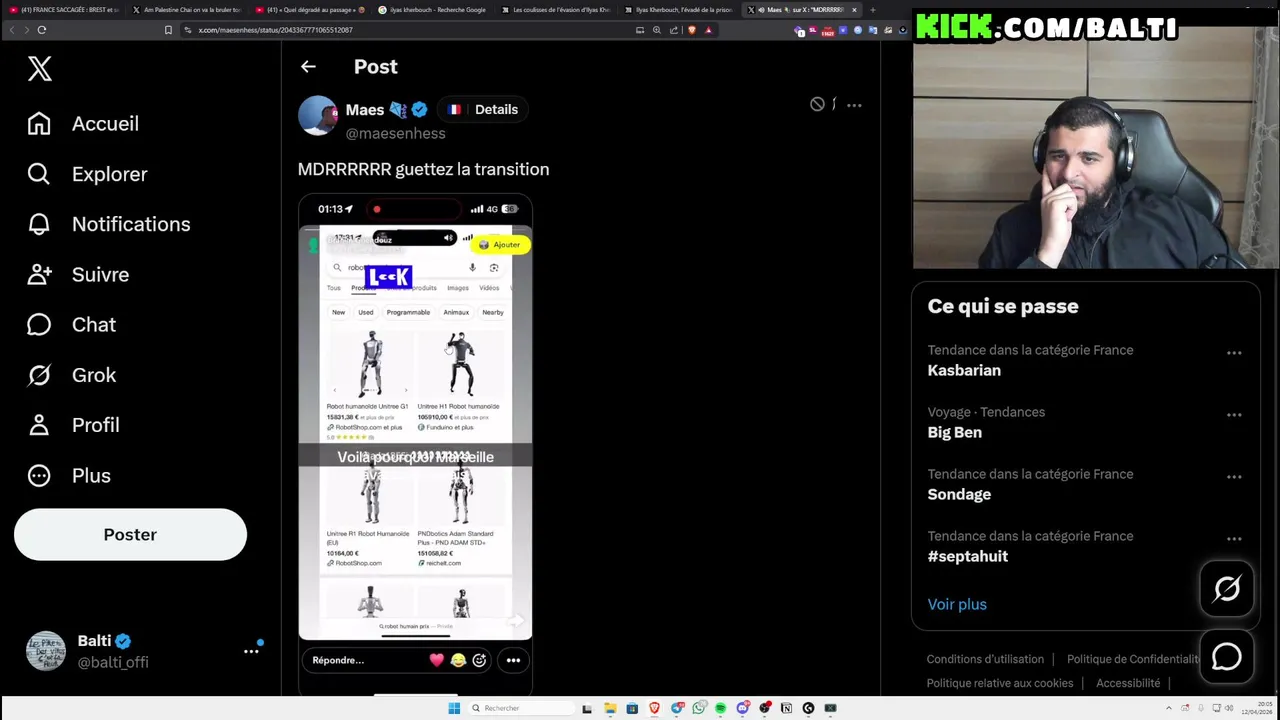Open Spotify from taskbar
The width and height of the screenshot is (1280, 720).
pos(720,708)
